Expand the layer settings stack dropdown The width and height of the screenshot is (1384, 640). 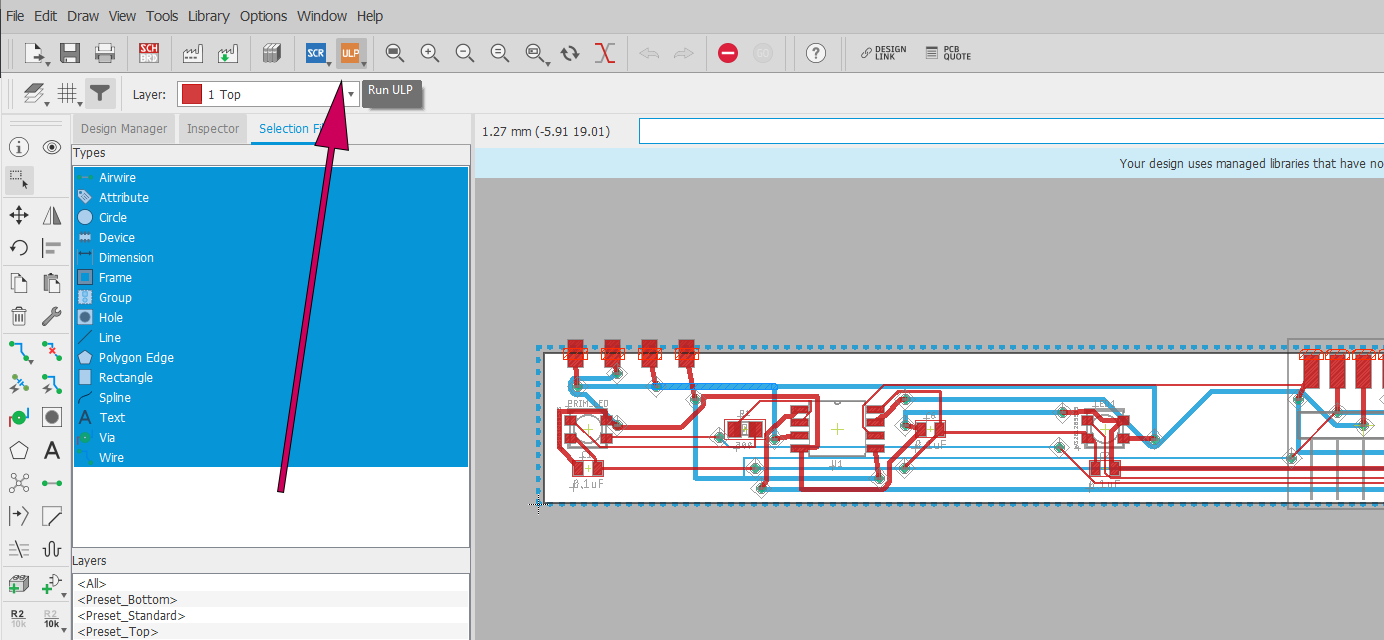pyautogui.click(x=36, y=94)
